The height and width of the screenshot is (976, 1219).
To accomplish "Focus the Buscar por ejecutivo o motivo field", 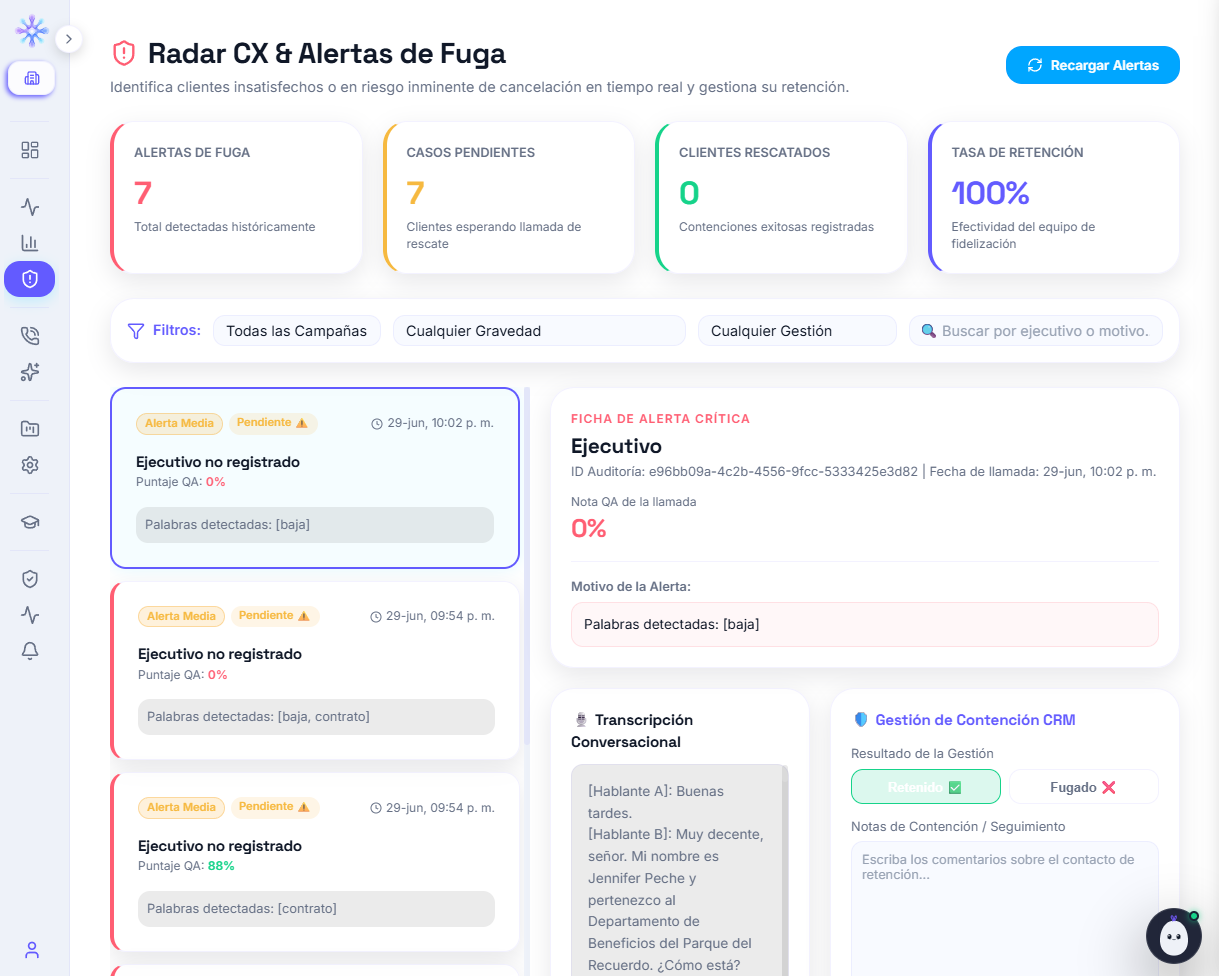I will 1035,331.
